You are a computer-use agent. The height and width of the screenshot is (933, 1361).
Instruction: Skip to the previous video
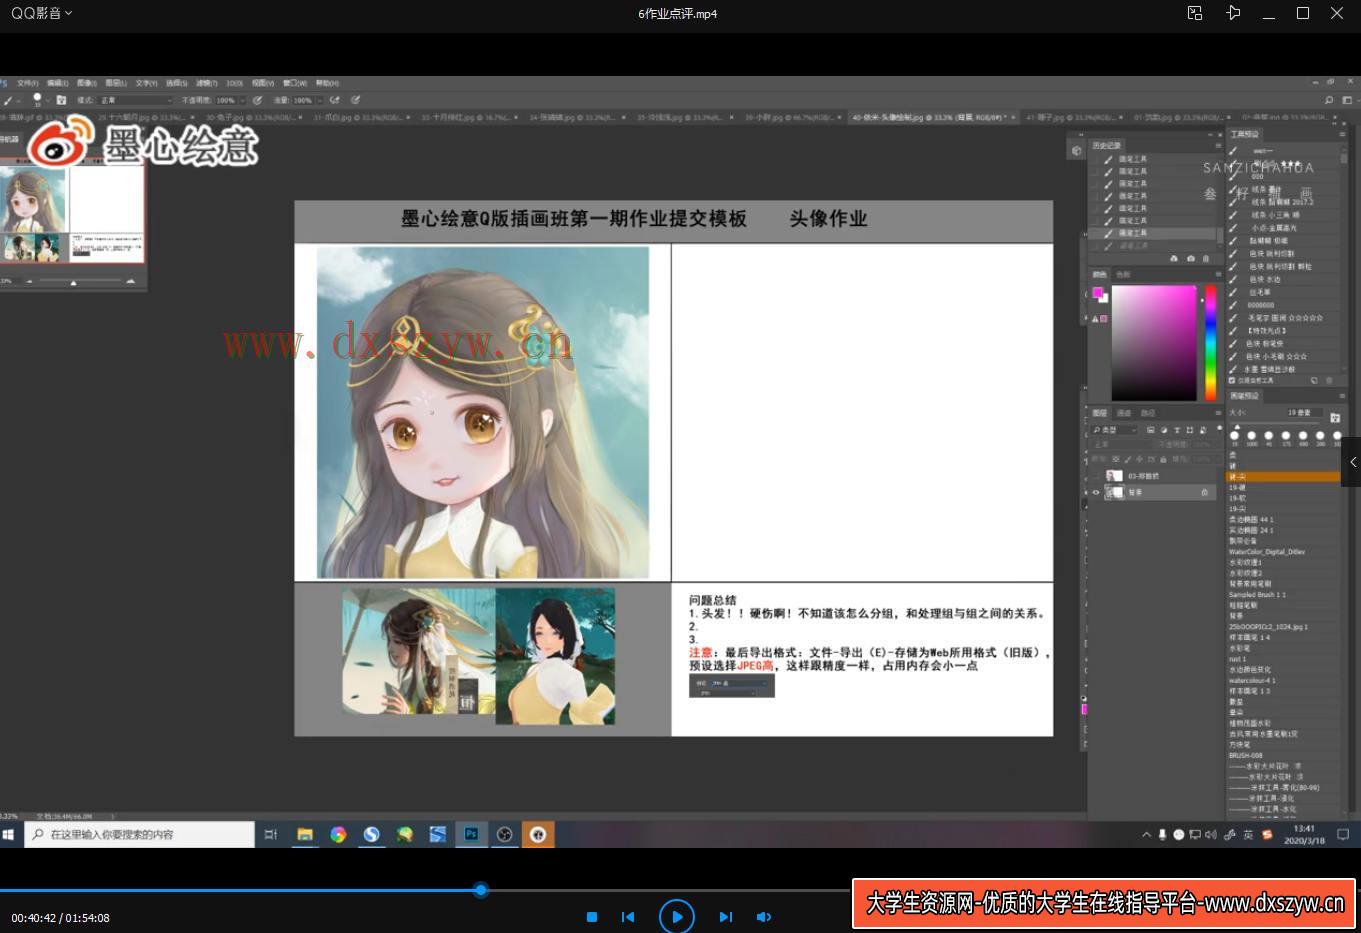(628, 917)
